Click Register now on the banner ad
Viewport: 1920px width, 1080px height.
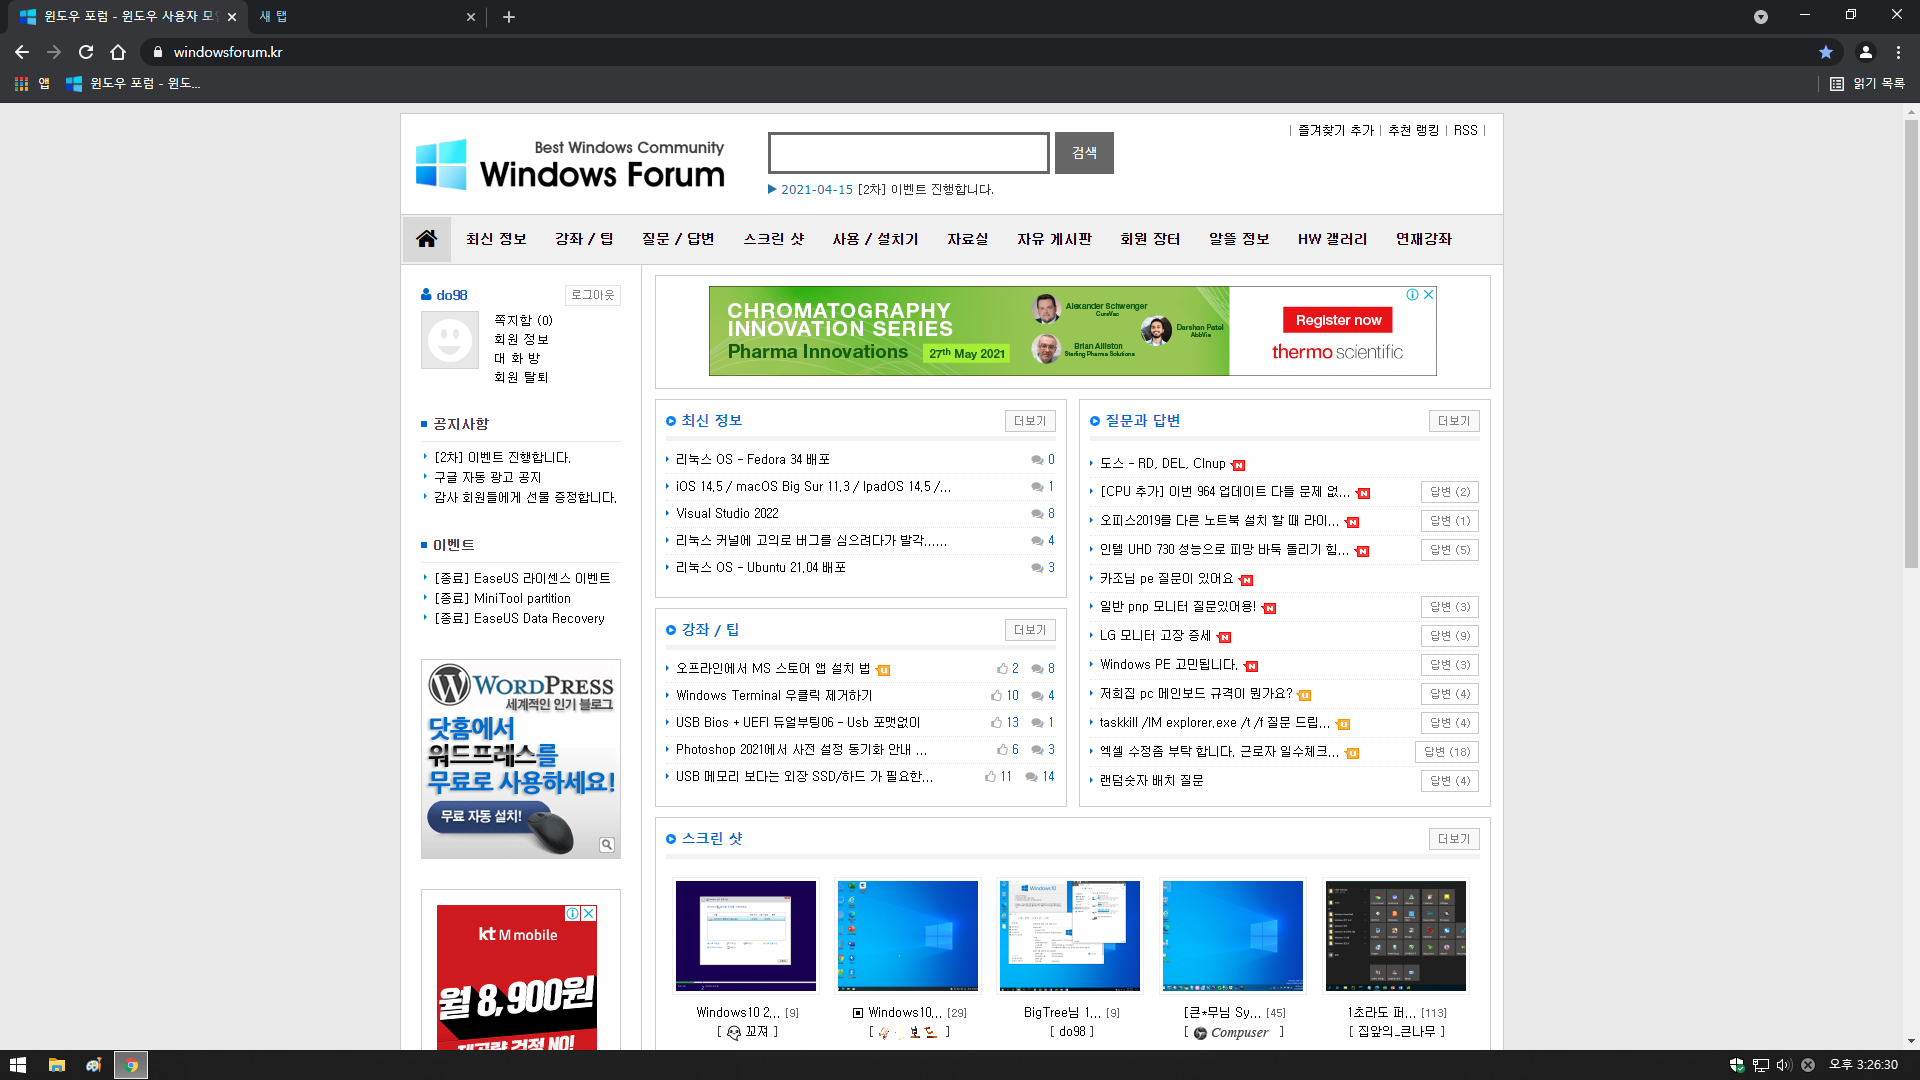pos(1338,320)
